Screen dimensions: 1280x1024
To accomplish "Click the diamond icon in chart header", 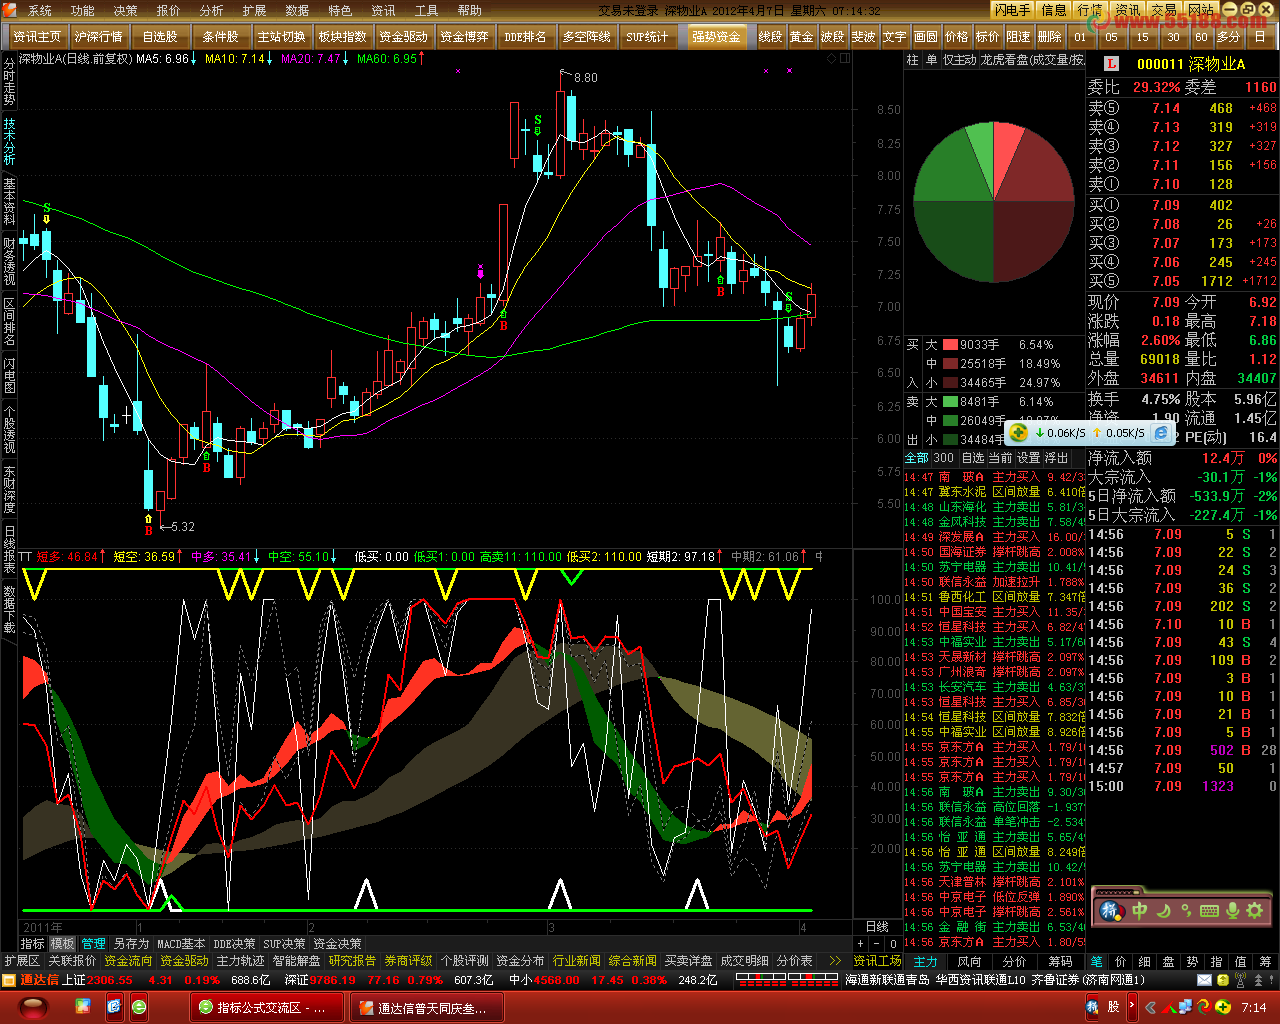I will (x=832, y=59).
